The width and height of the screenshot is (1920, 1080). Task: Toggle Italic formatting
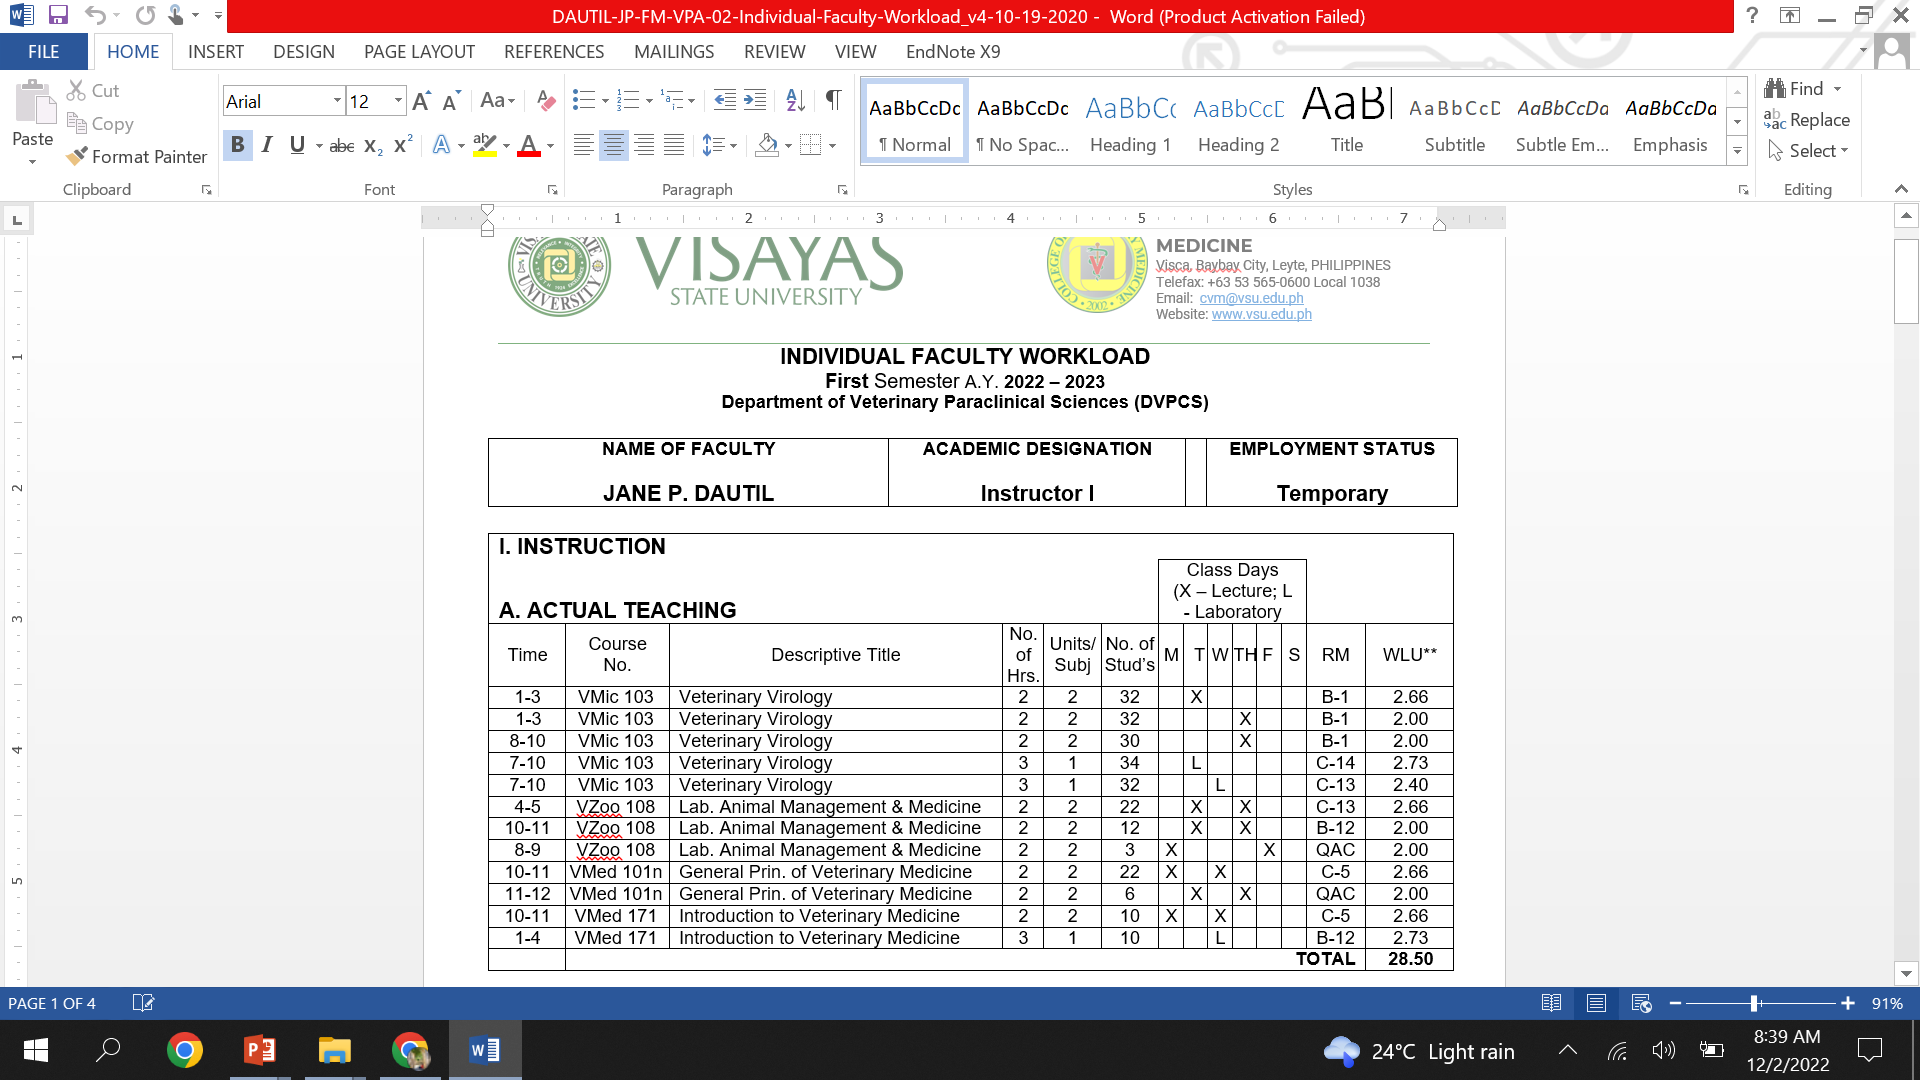(267, 145)
